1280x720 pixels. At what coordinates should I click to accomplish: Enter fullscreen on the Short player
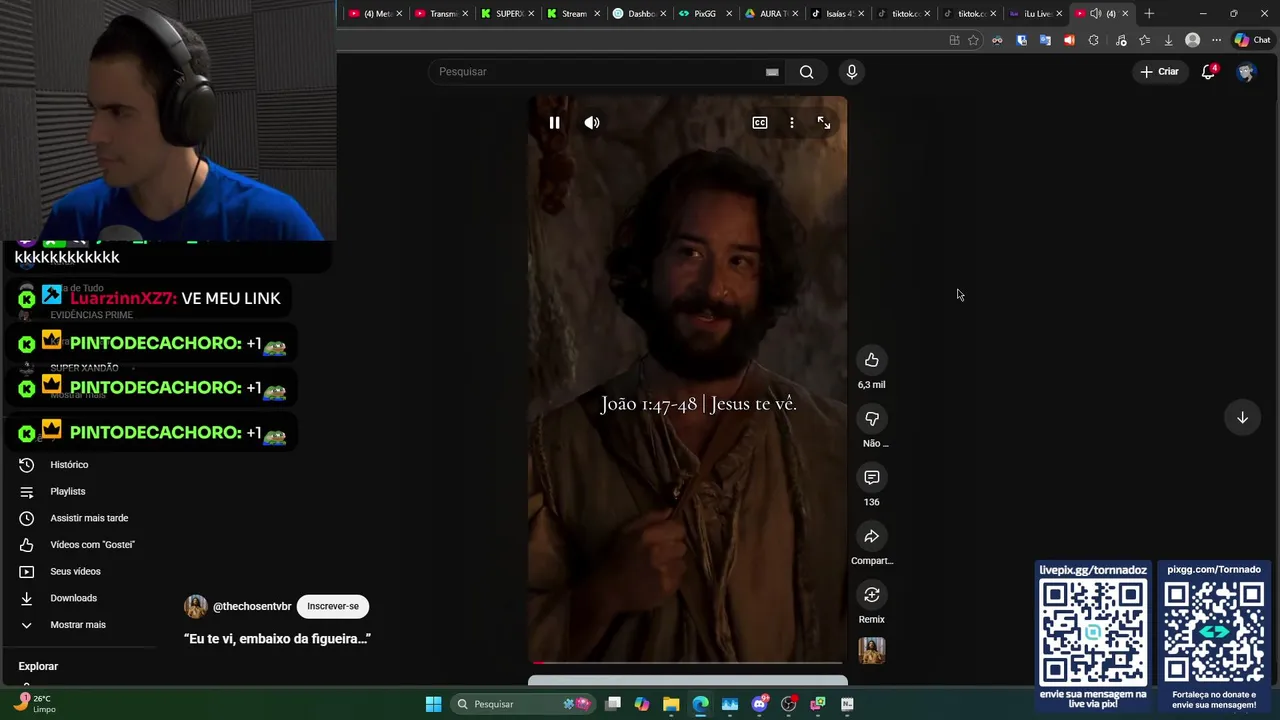click(824, 123)
